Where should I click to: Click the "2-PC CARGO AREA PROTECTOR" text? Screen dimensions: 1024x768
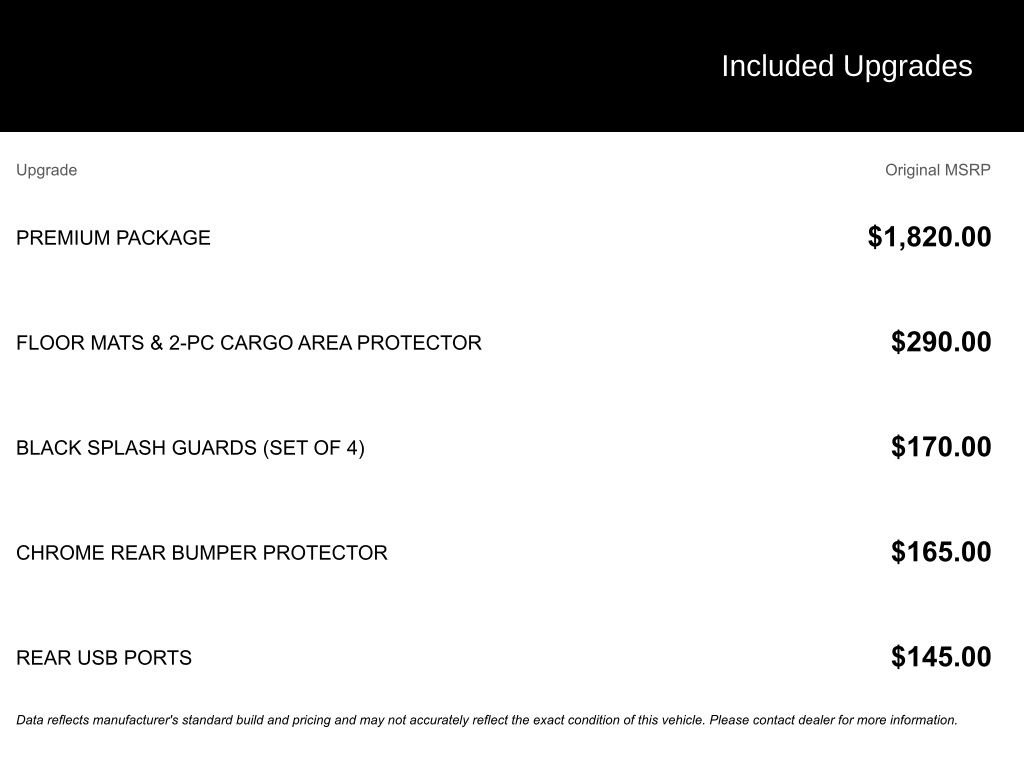point(325,343)
